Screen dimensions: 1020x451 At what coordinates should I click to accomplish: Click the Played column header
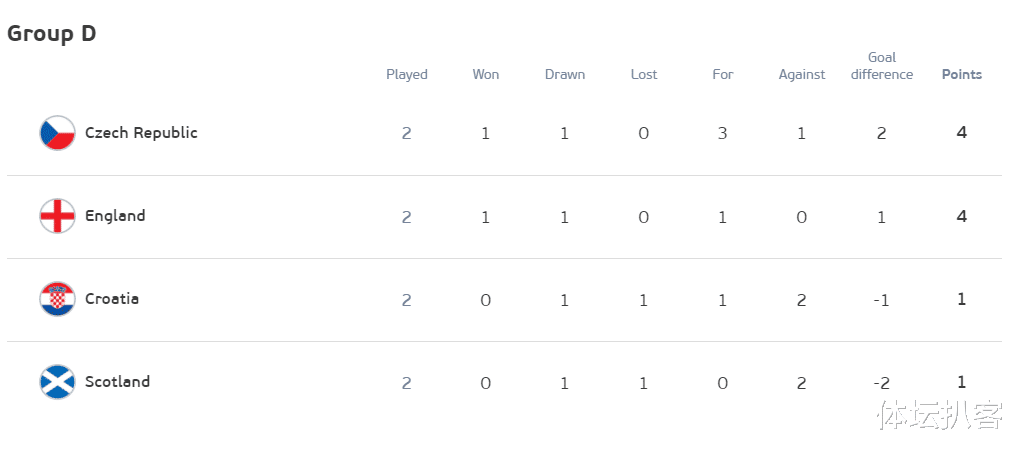[x=407, y=75]
